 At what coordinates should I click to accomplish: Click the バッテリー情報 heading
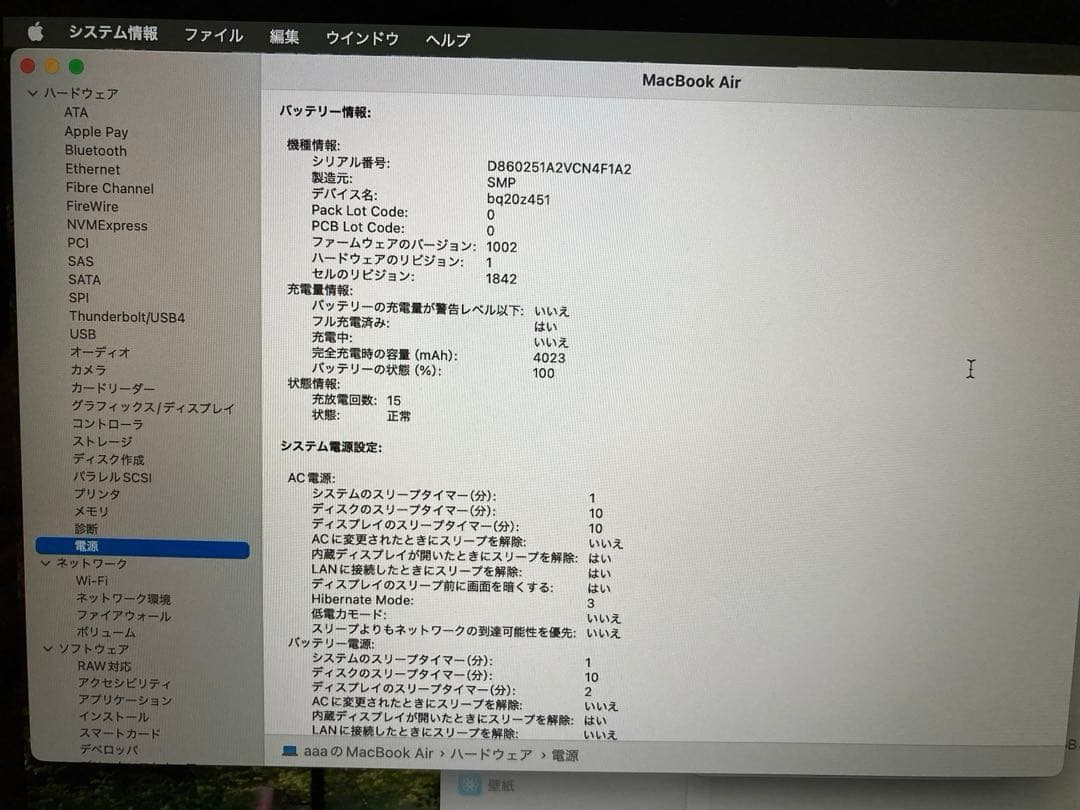point(324,112)
